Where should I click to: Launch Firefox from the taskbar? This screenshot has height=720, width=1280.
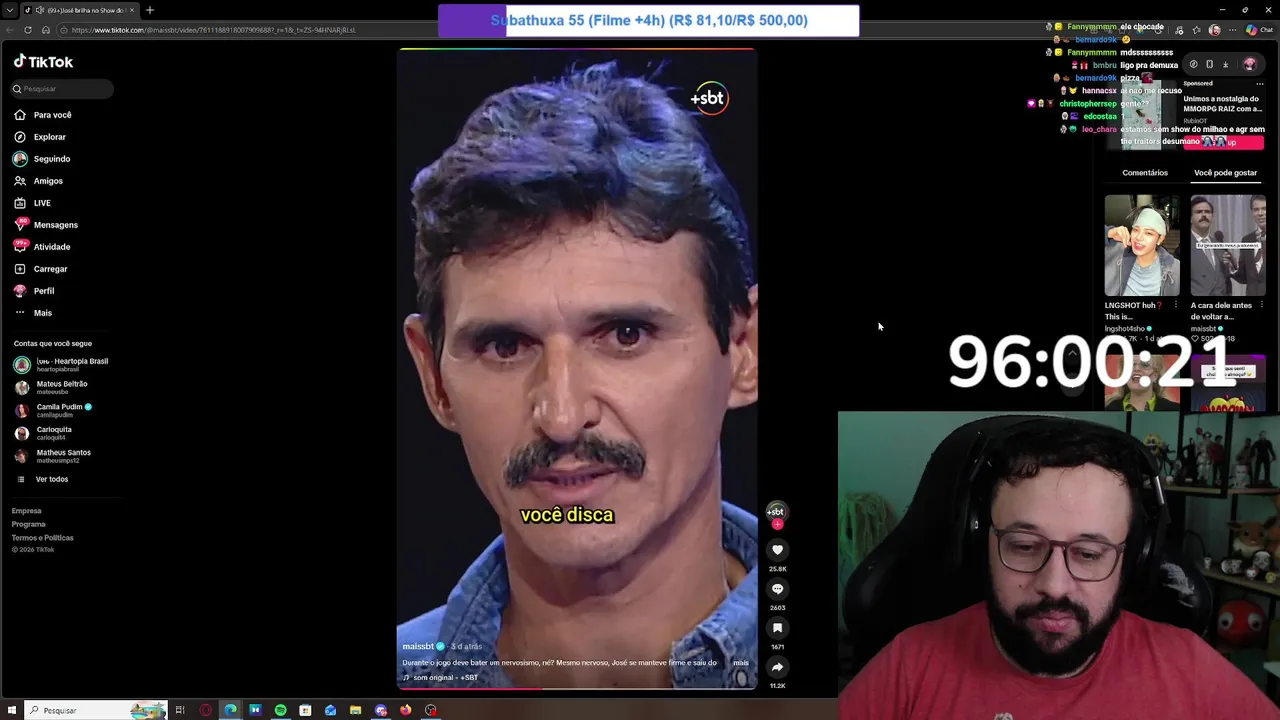405,710
